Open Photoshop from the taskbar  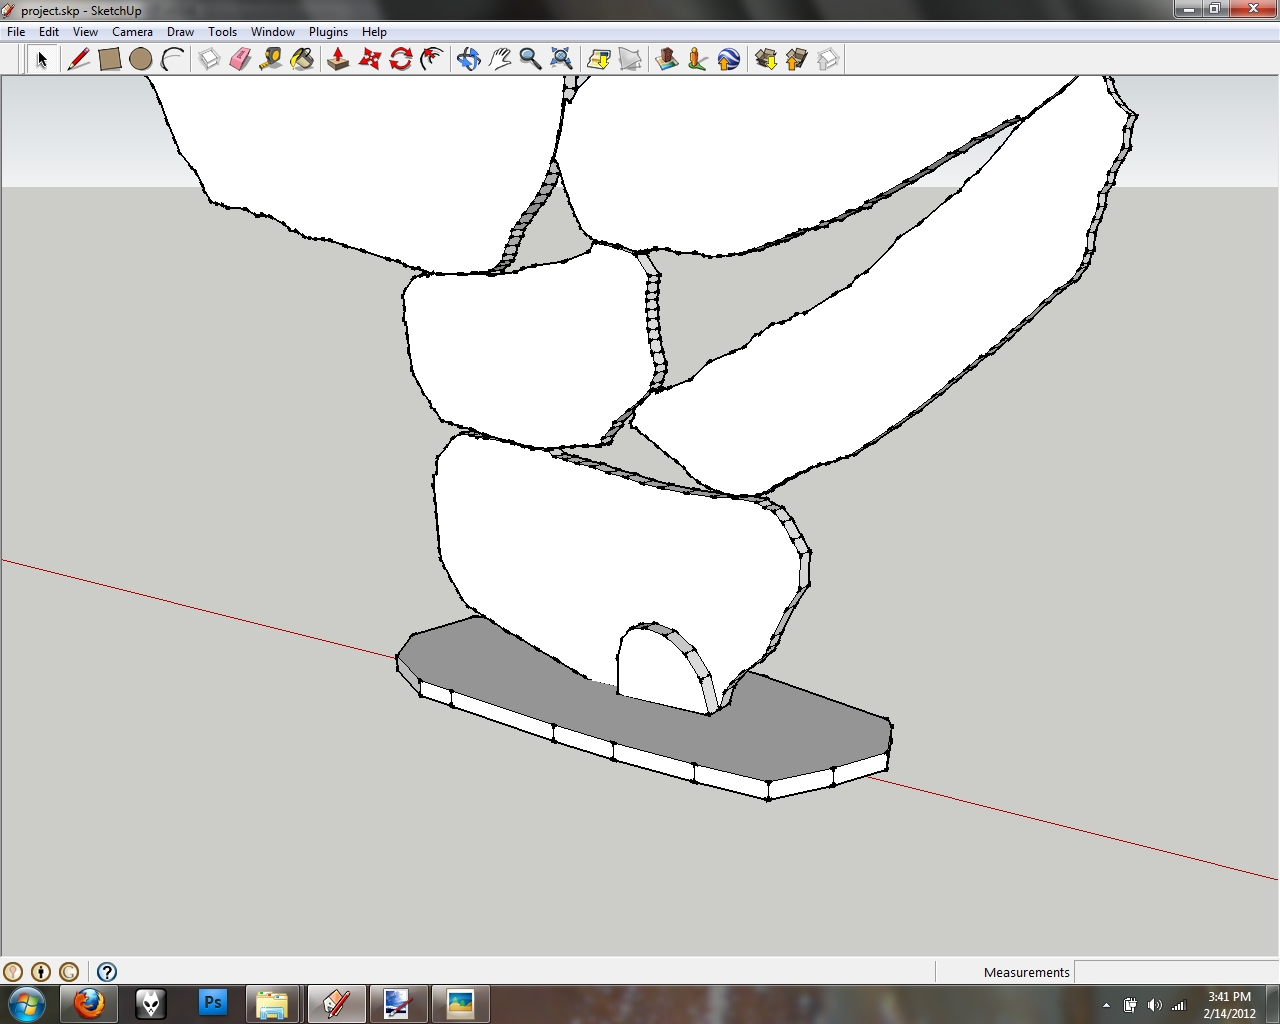pyautogui.click(x=212, y=1004)
